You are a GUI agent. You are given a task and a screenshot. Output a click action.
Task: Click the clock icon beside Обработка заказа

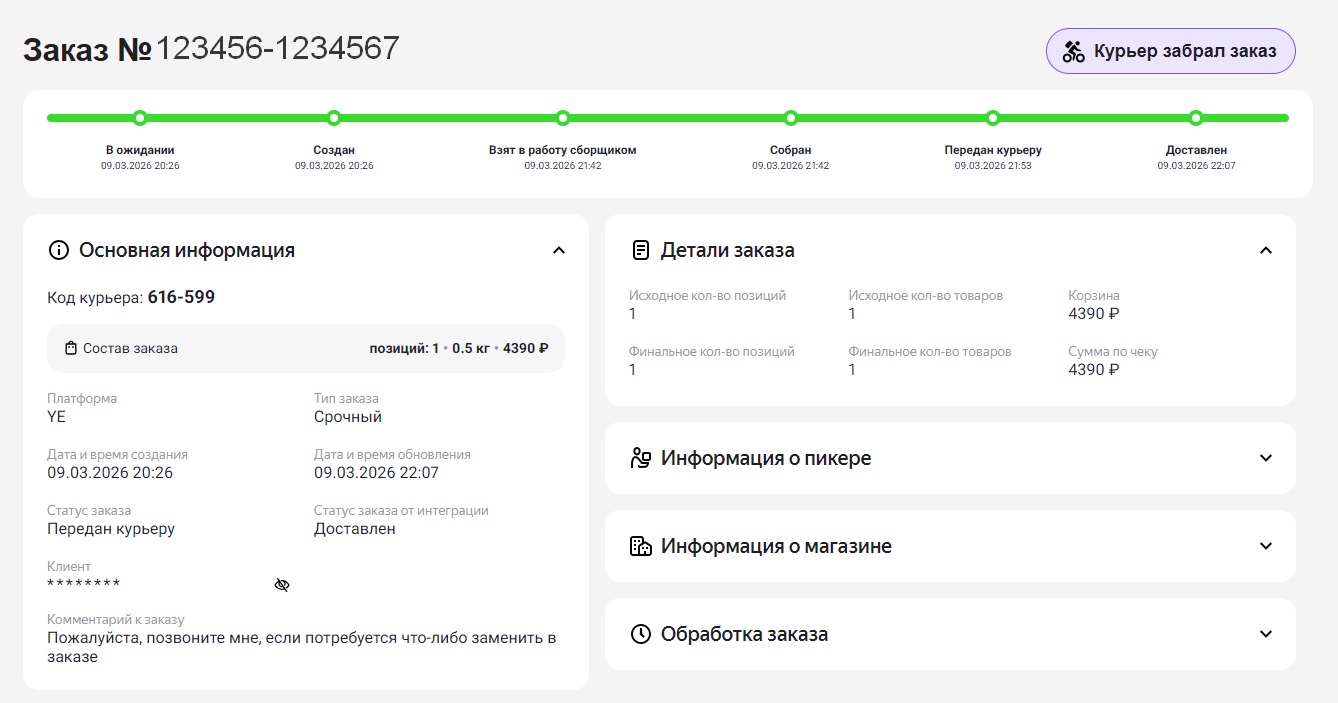(641, 634)
